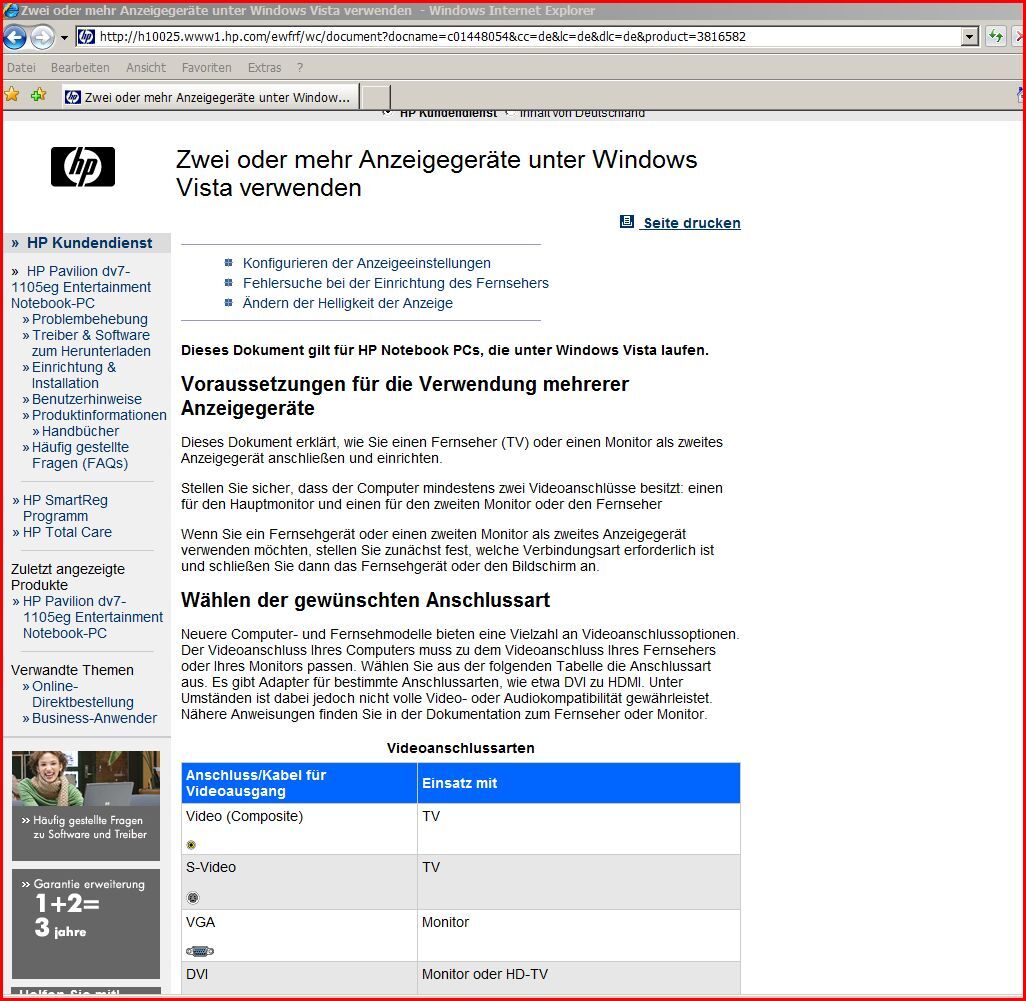Open the Favorites Center star icon

click(x=12, y=95)
